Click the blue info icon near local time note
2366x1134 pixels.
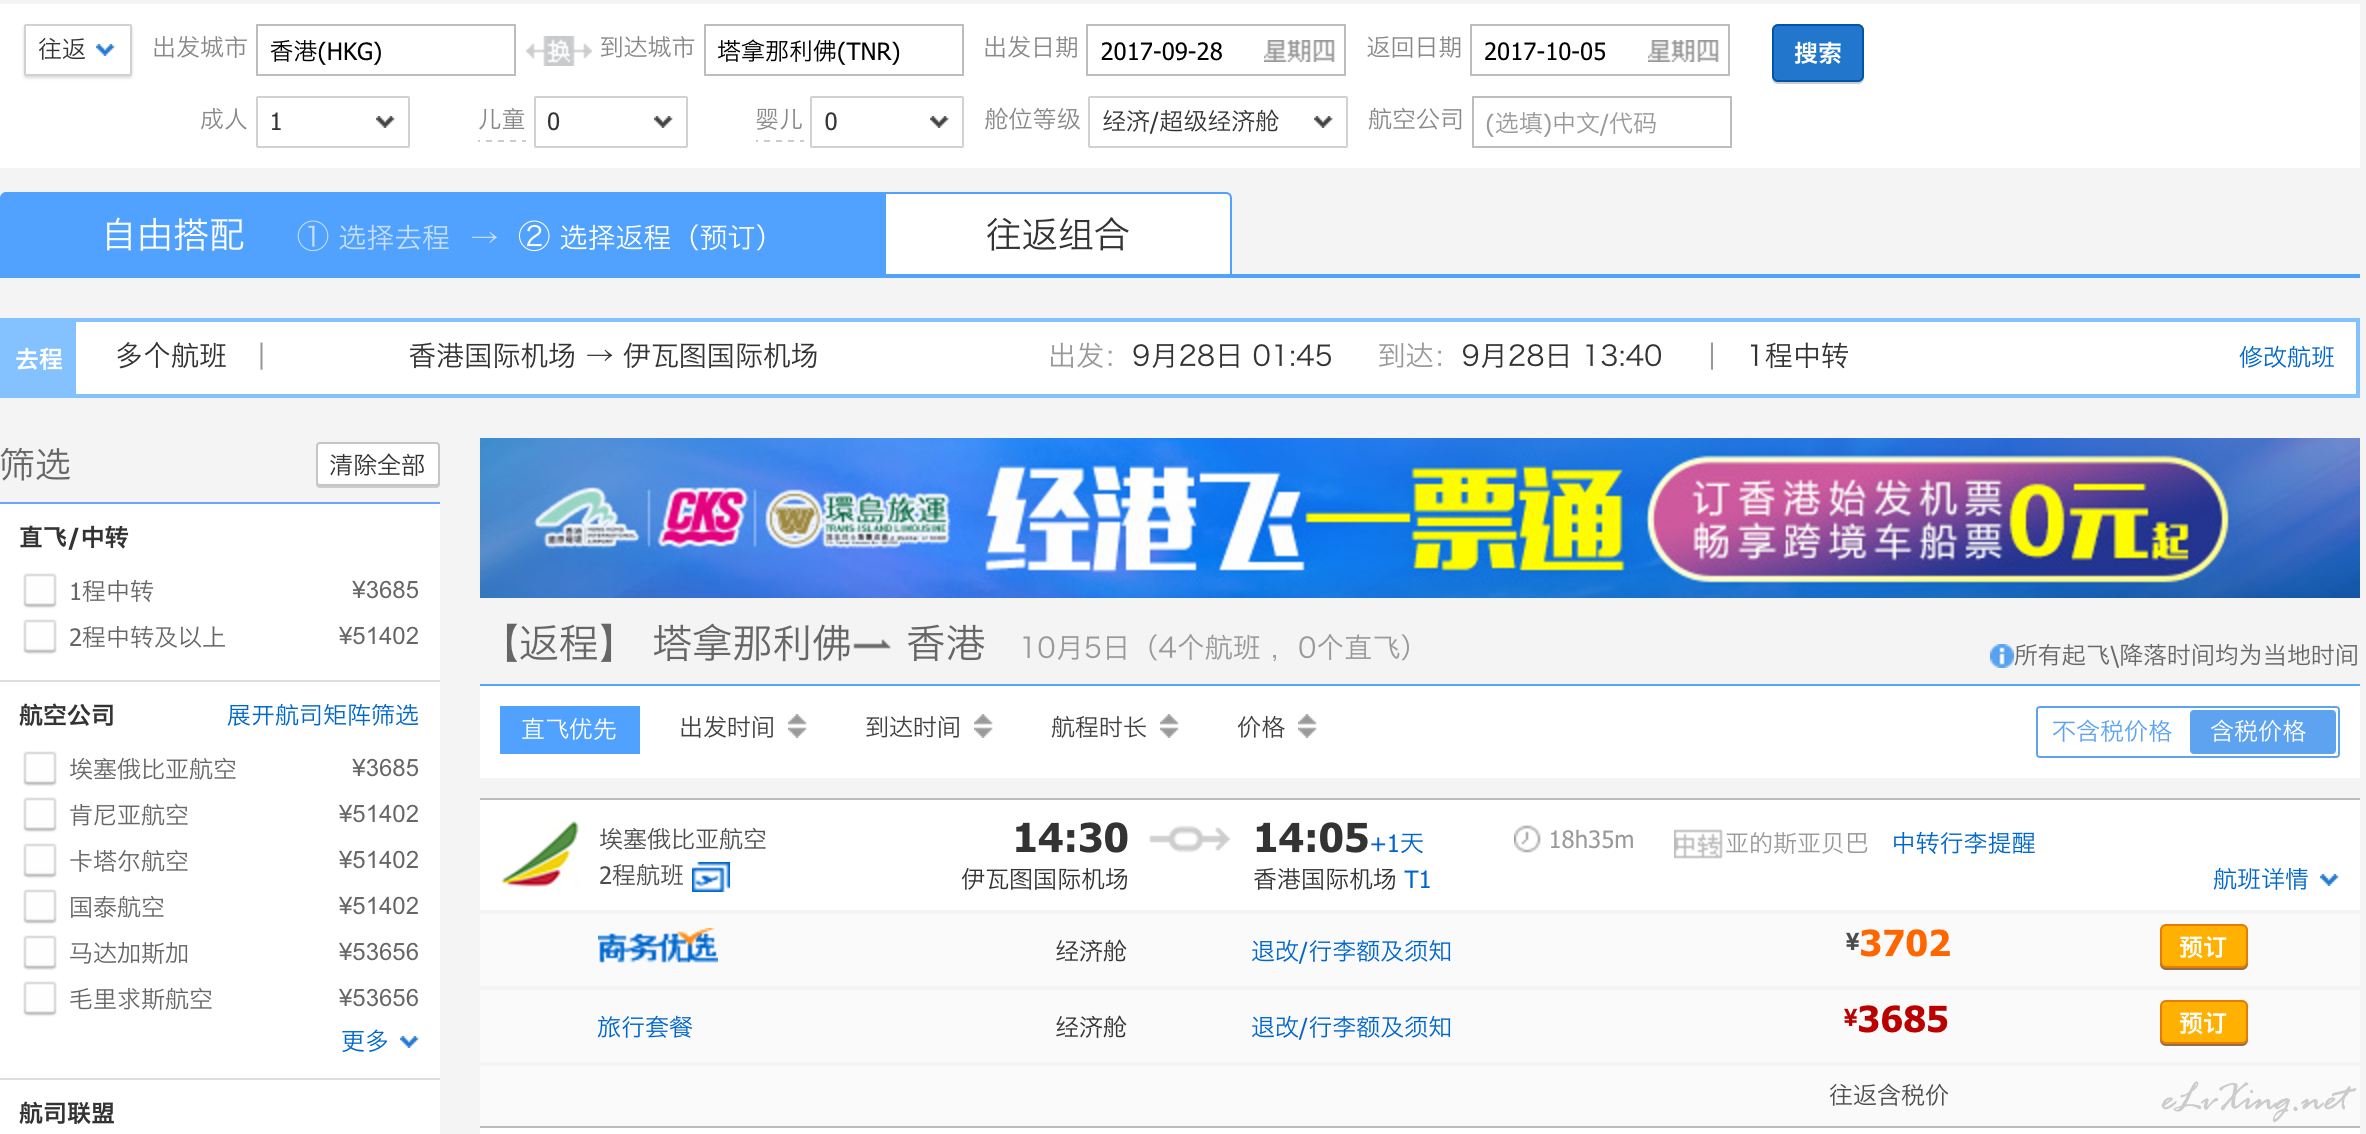coord(2001,656)
